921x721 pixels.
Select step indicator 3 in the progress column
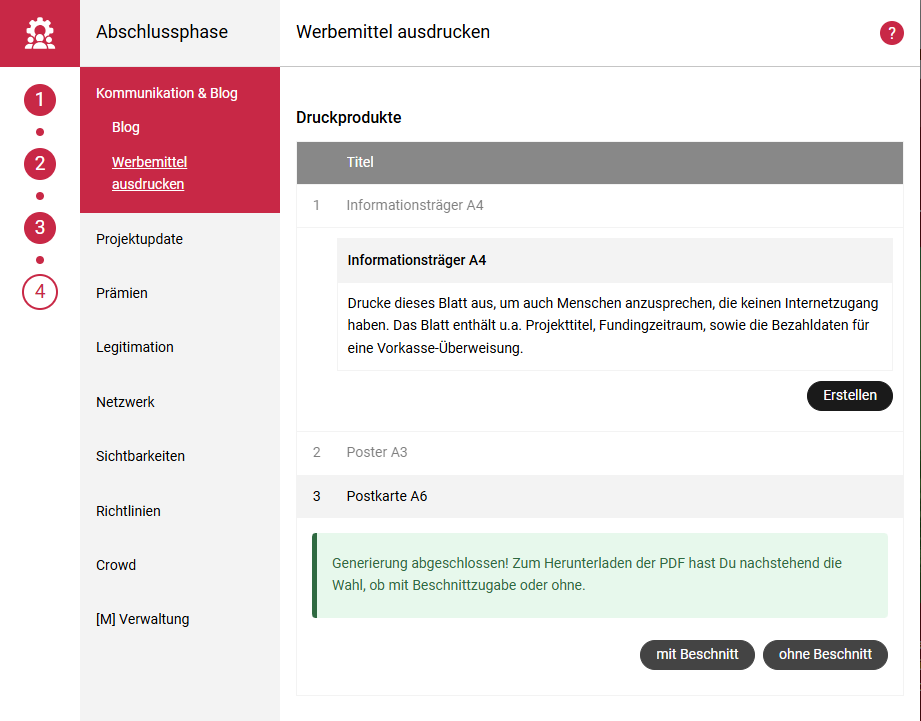click(x=39, y=228)
